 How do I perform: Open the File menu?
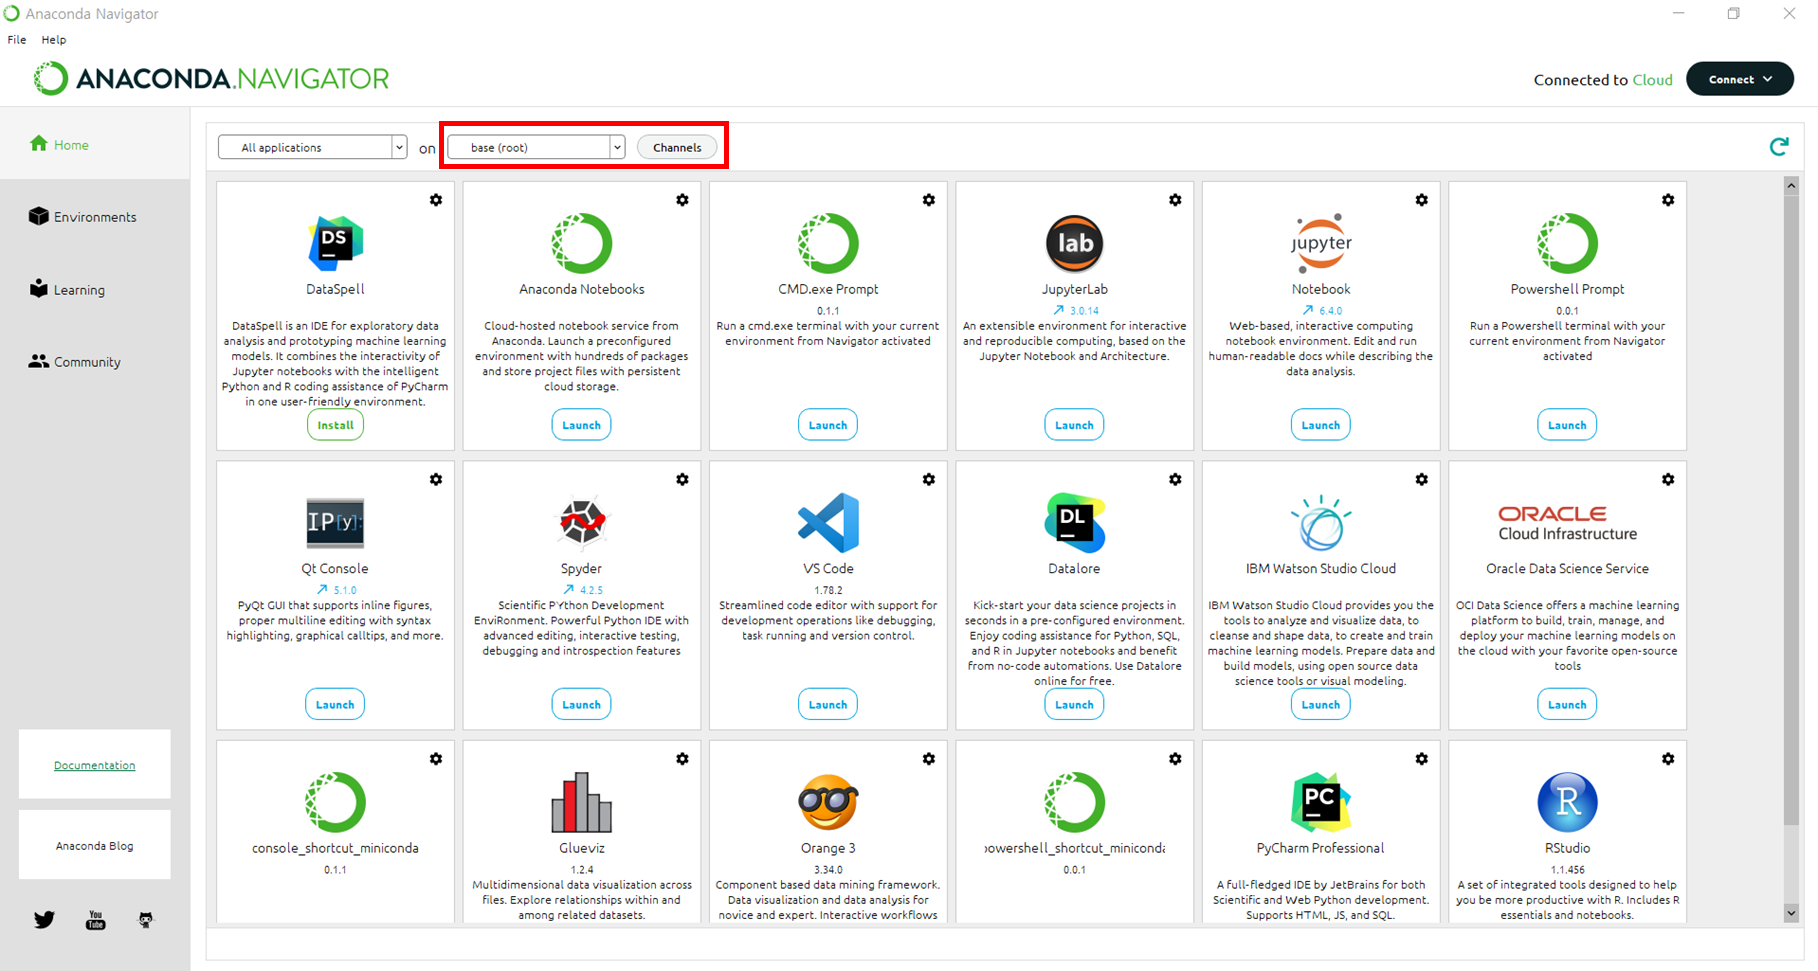17,40
